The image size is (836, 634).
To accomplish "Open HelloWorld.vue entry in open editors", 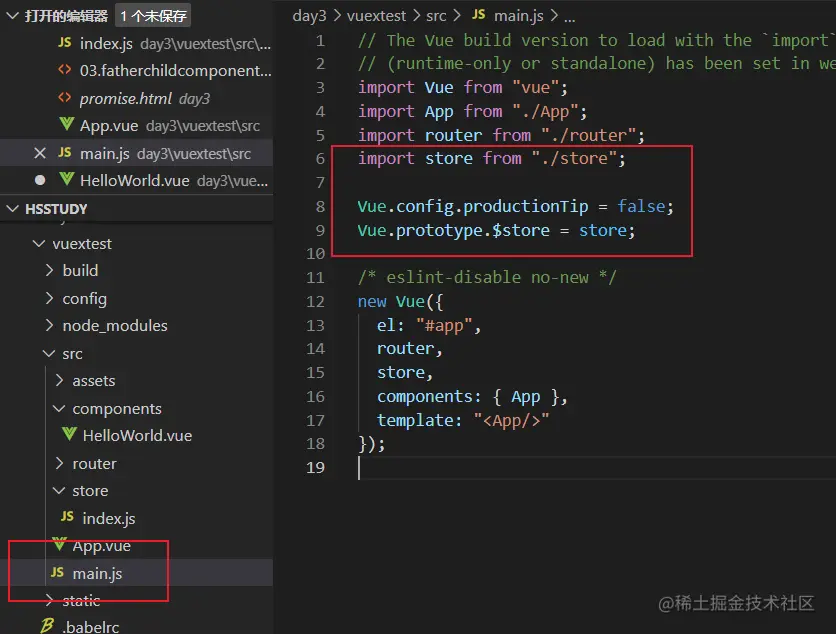I will coord(136,181).
